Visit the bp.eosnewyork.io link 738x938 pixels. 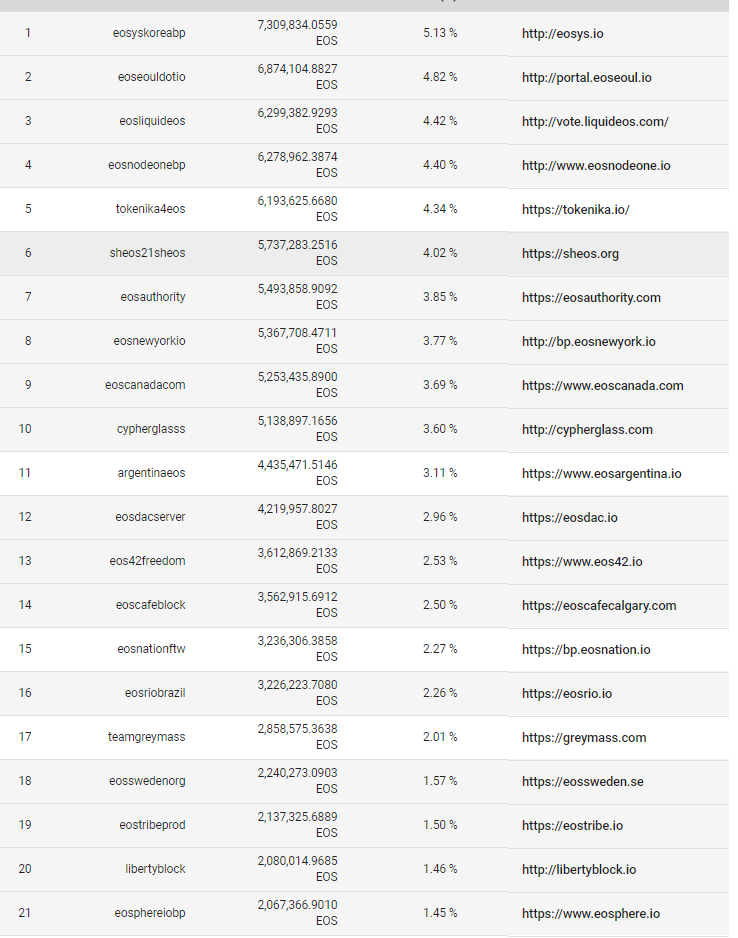588,342
